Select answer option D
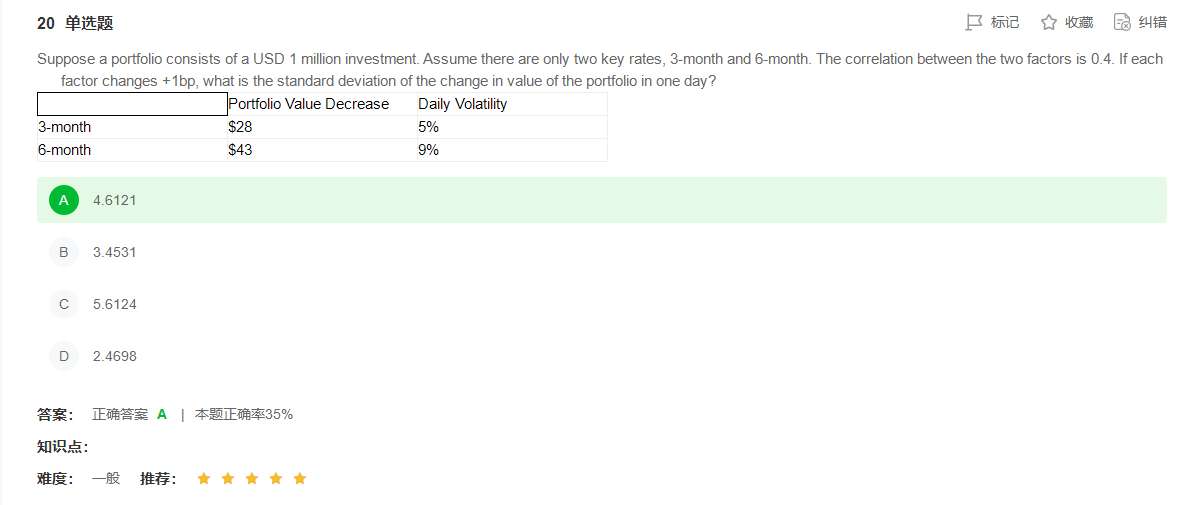 [x=64, y=356]
